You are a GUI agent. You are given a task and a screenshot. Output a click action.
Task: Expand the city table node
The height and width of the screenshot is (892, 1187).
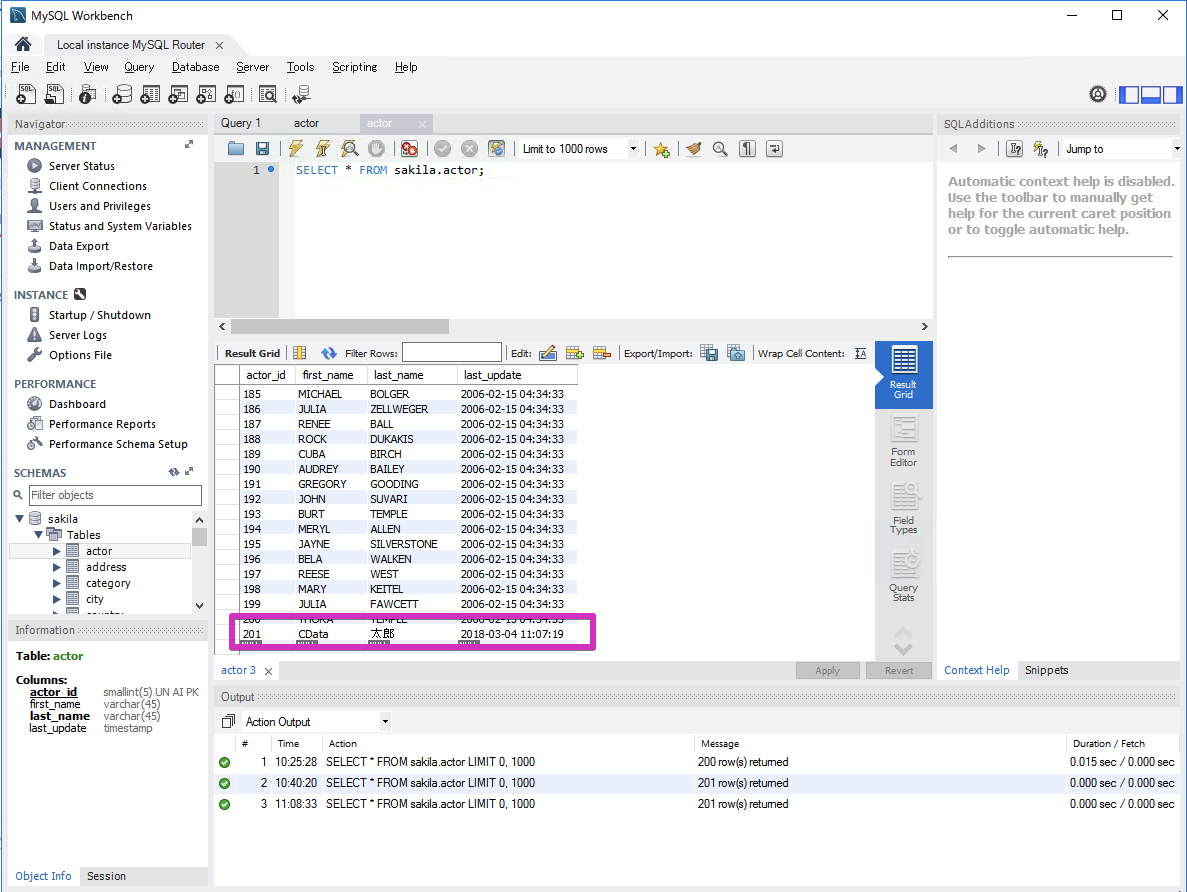click(x=57, y=599)
